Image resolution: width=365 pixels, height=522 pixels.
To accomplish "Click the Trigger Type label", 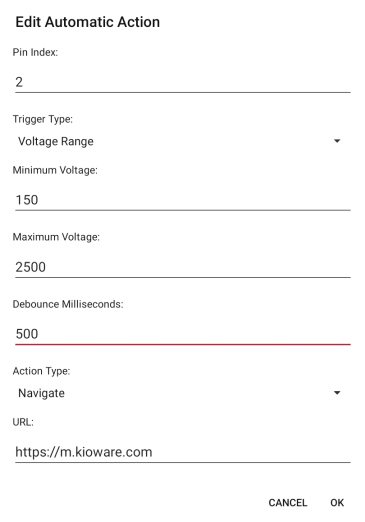I will click(43, 119).
